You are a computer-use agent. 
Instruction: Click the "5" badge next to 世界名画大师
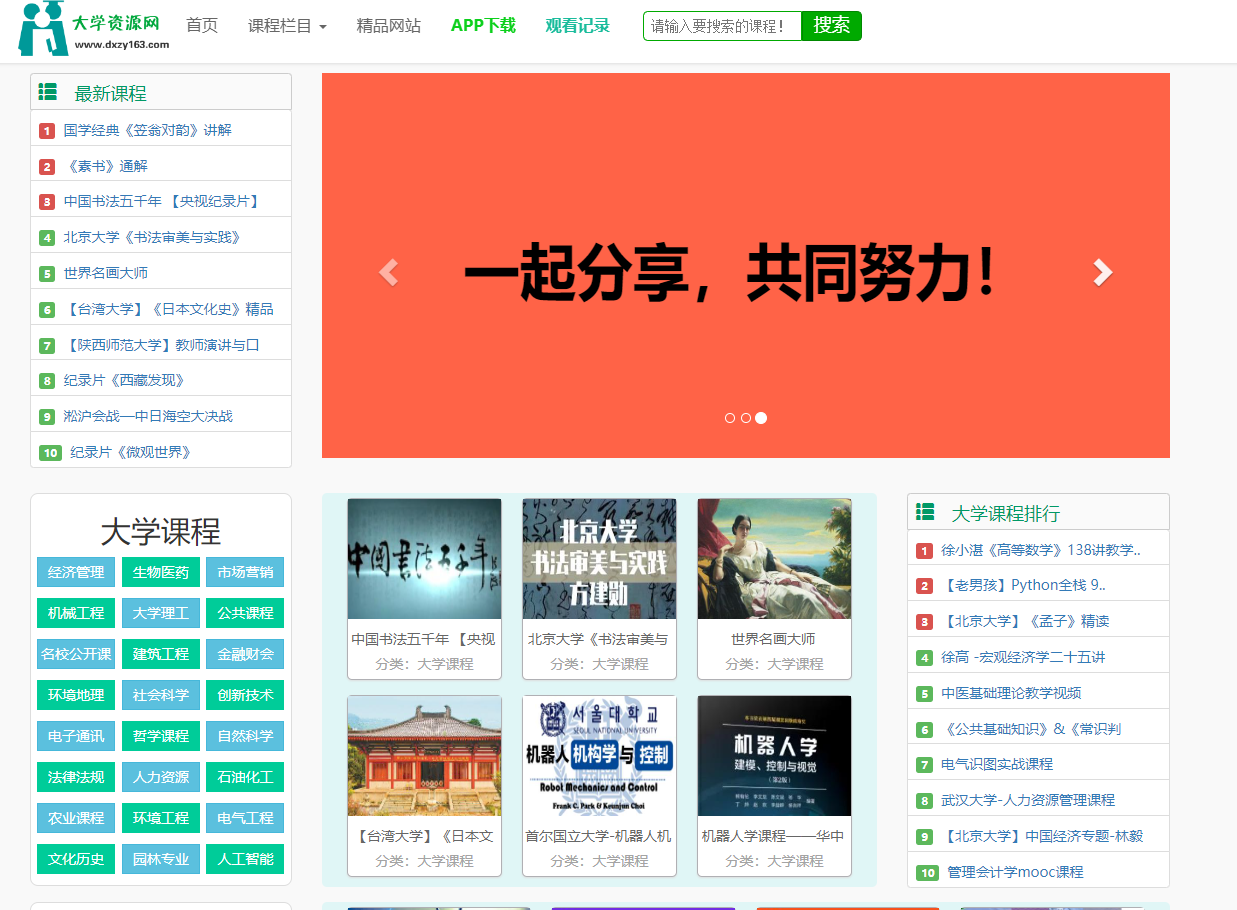click(x=46, y=272)
